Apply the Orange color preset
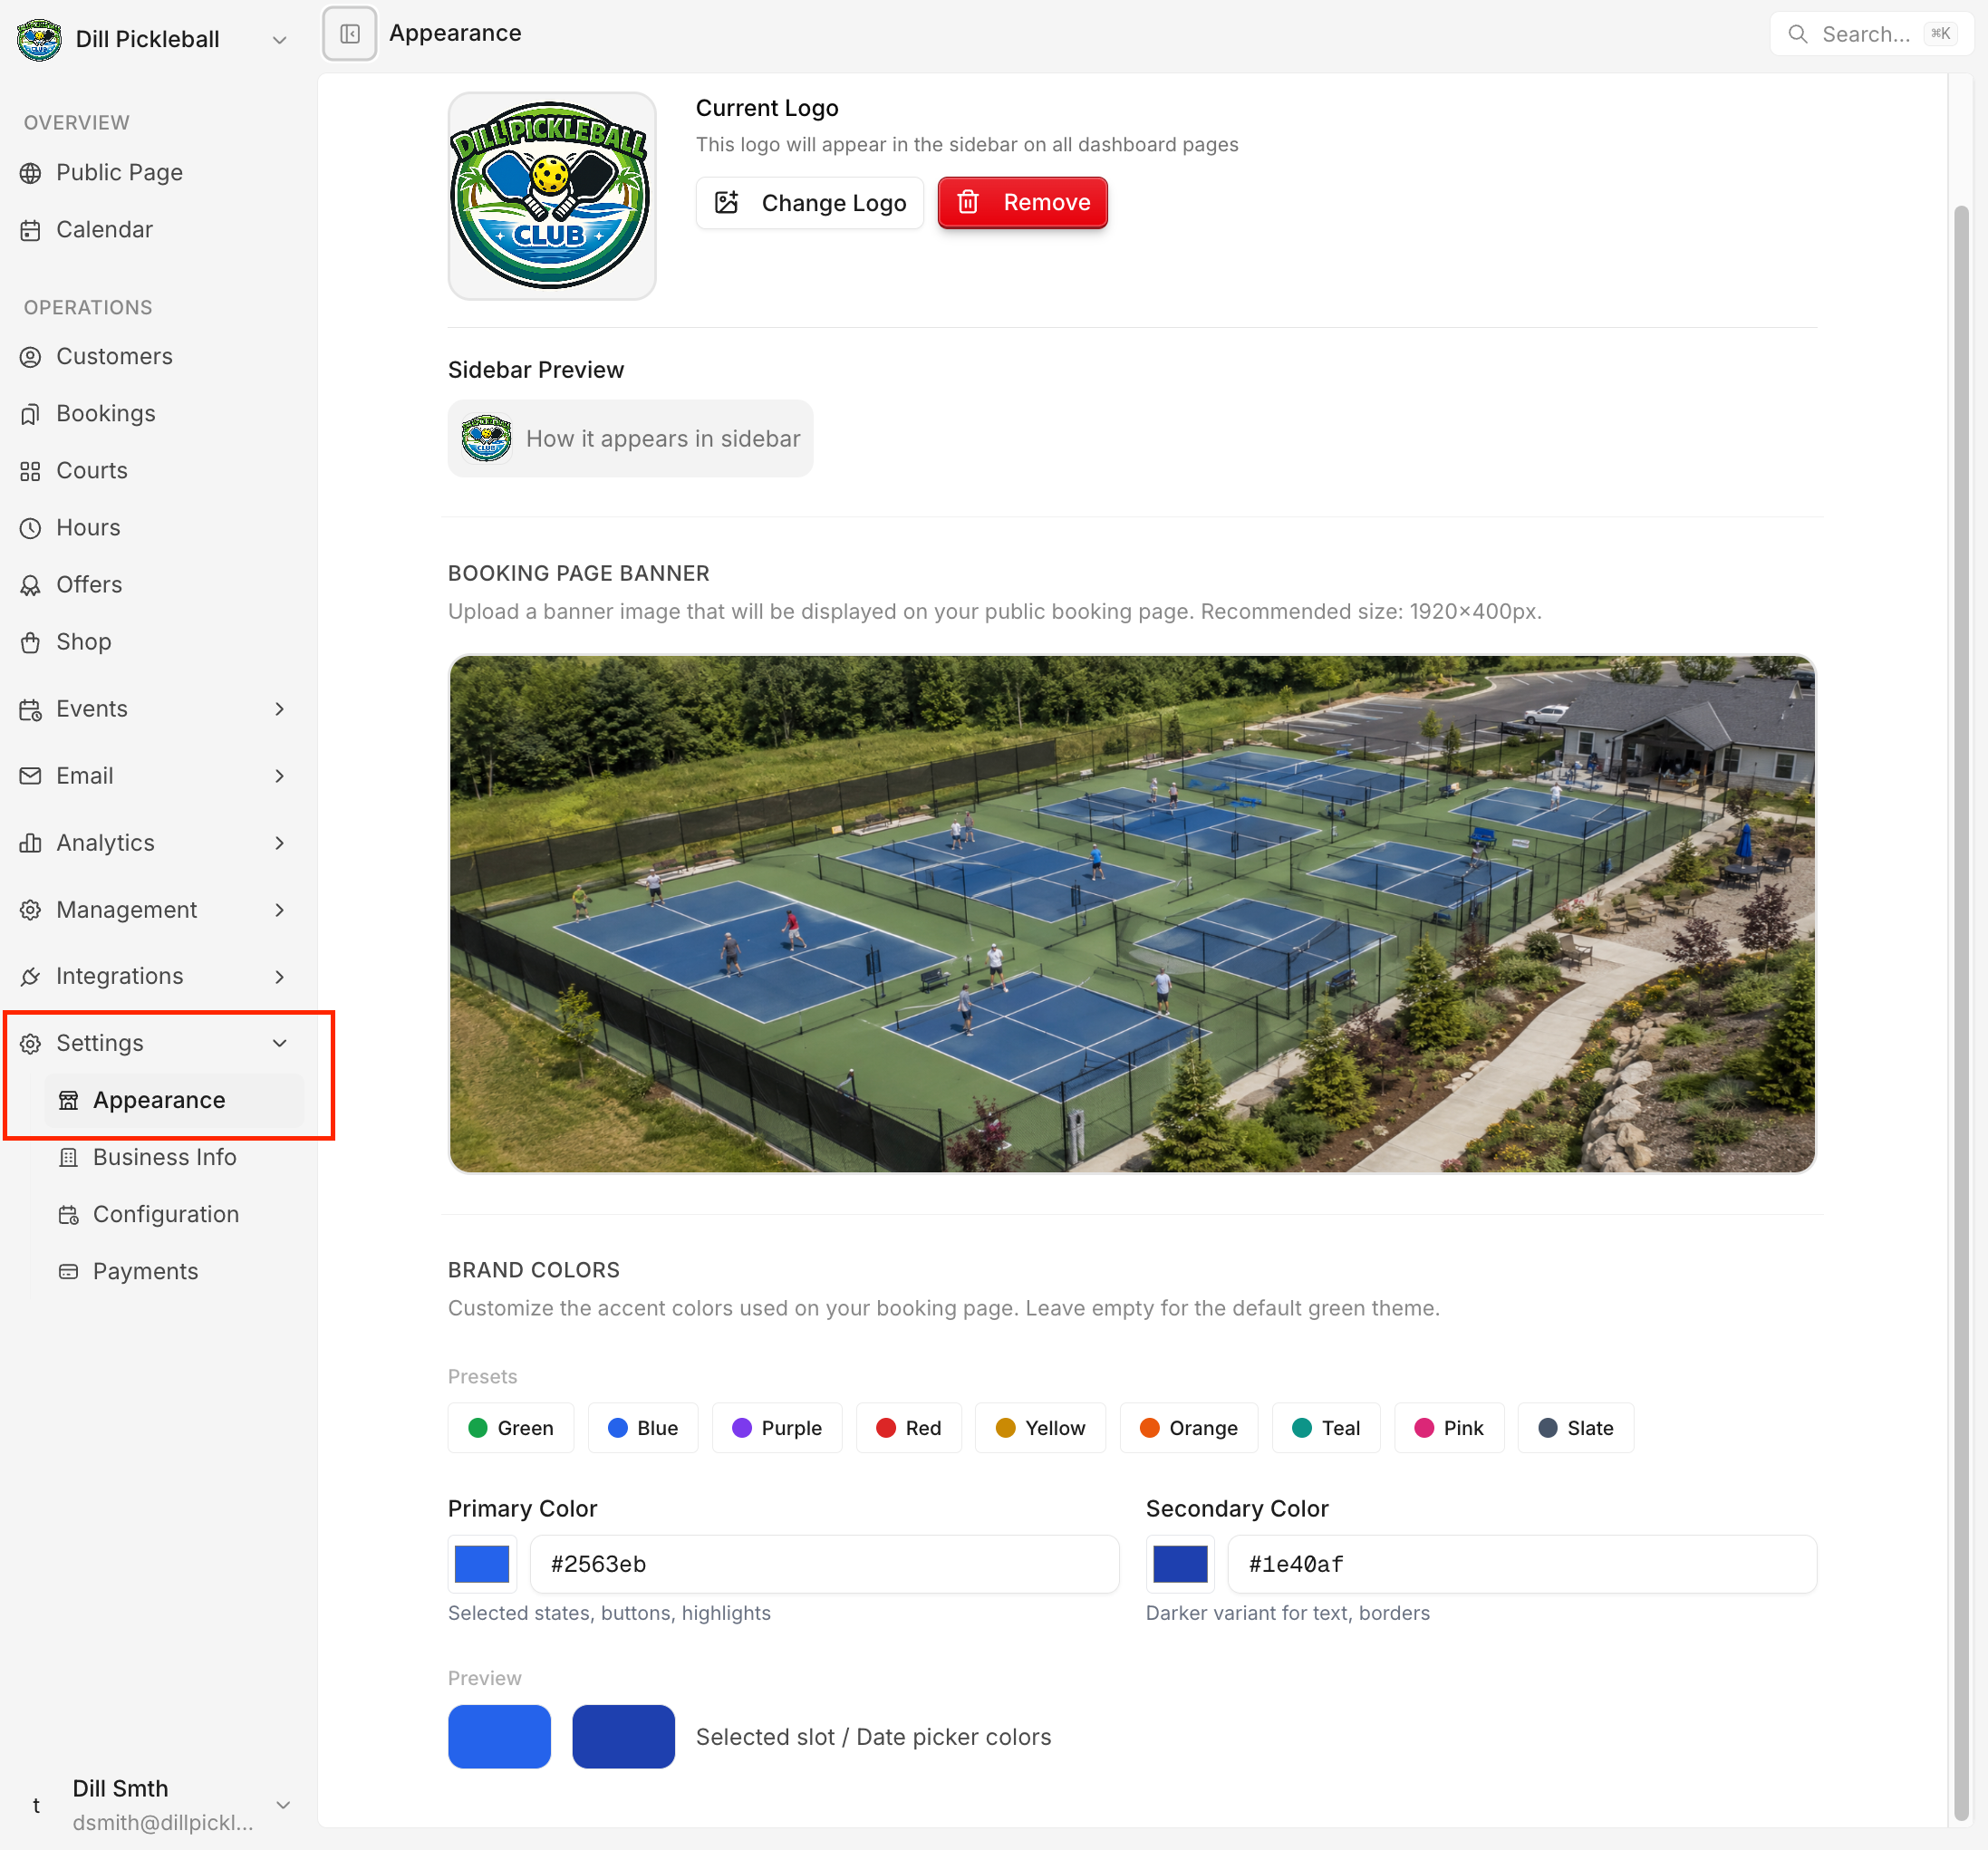 coord(1189,1428)
